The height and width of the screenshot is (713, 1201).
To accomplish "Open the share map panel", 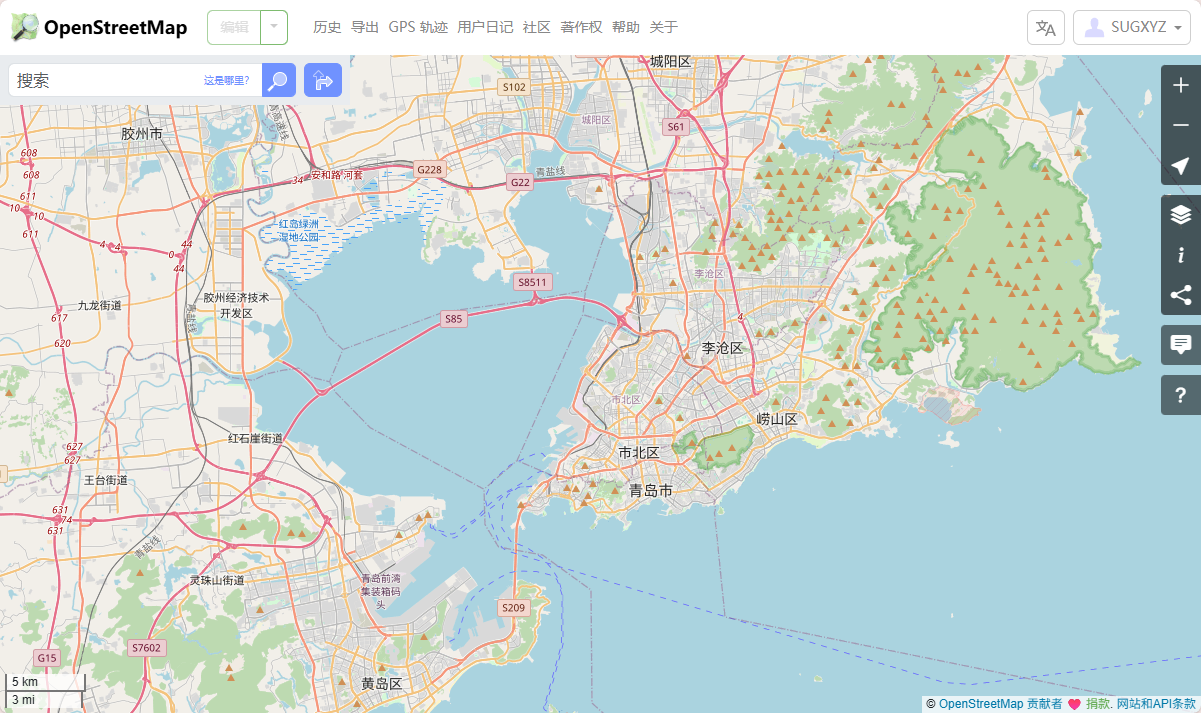I will point(1180,295).
